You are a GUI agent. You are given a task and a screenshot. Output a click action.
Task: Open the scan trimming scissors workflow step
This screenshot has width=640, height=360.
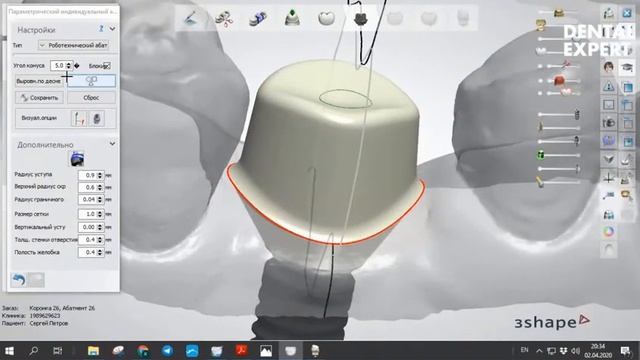224,18
